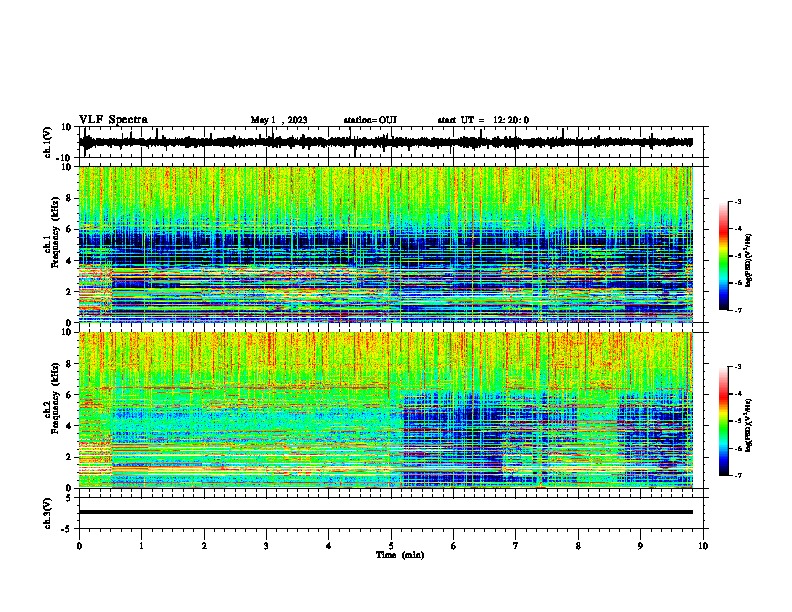Click the ch.2 color scale bar
The image size is (792, 612).
coord(723,421)
